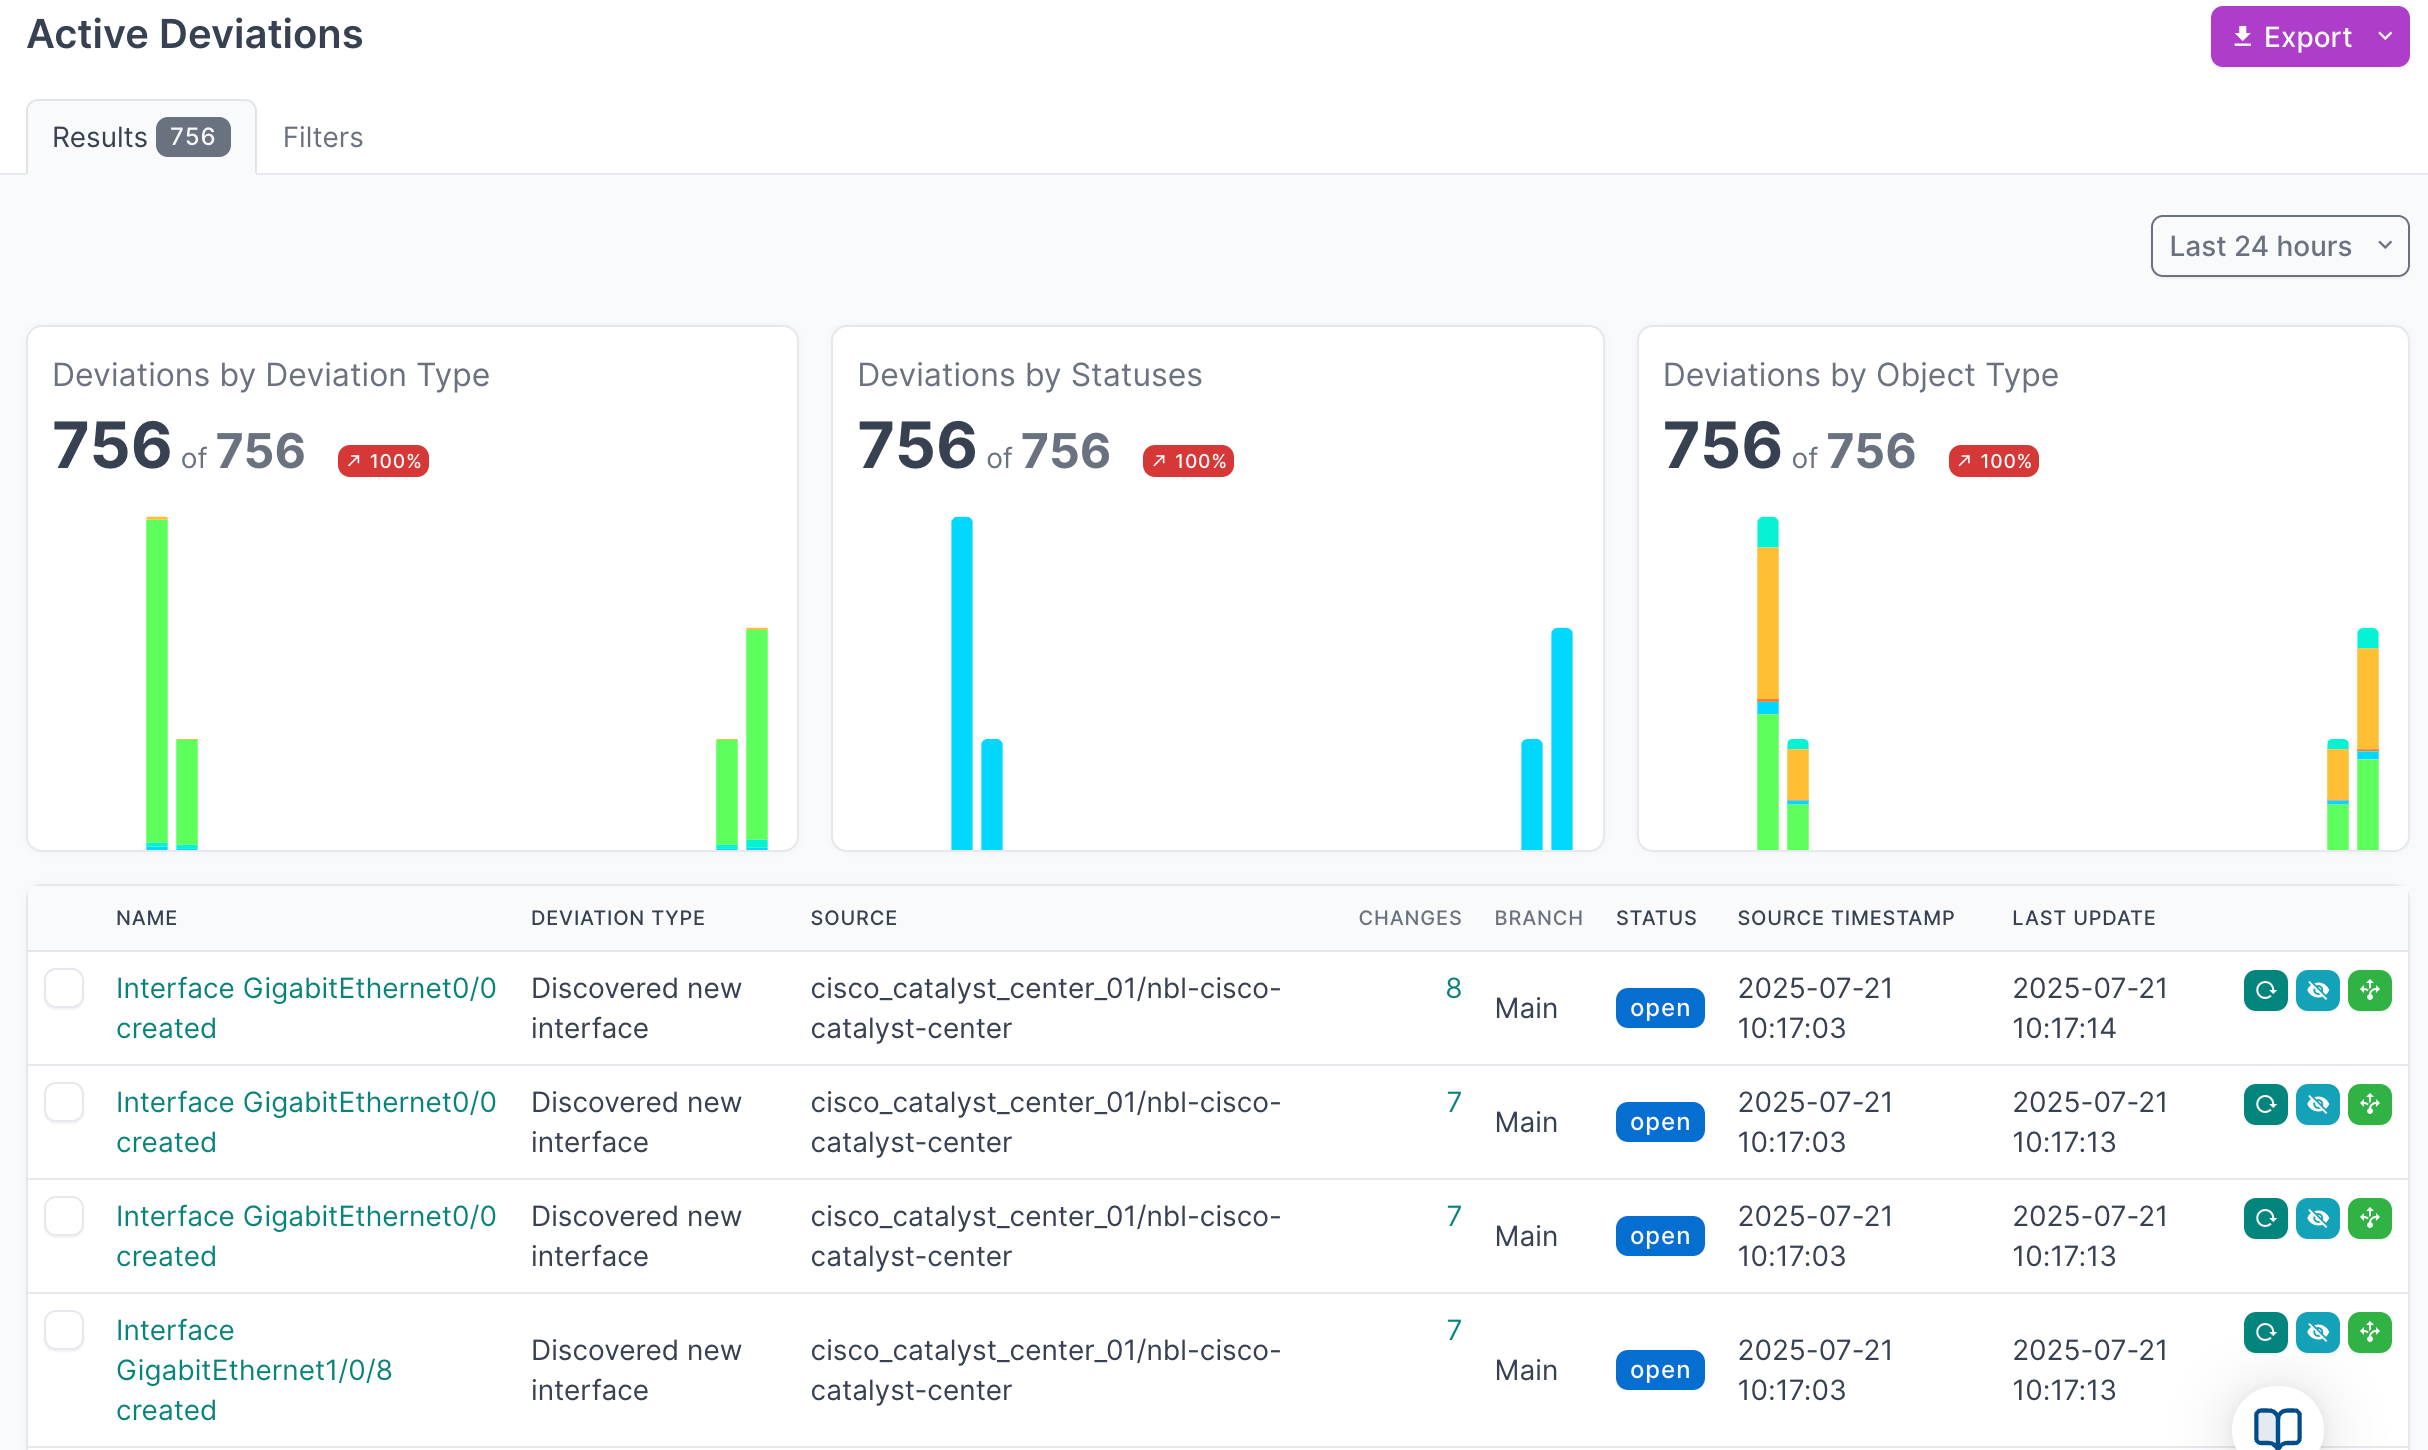Screen dimensions: 2428x1450
Task: Open the Last 24 hours dropdown
Action: click(2279, 246)
